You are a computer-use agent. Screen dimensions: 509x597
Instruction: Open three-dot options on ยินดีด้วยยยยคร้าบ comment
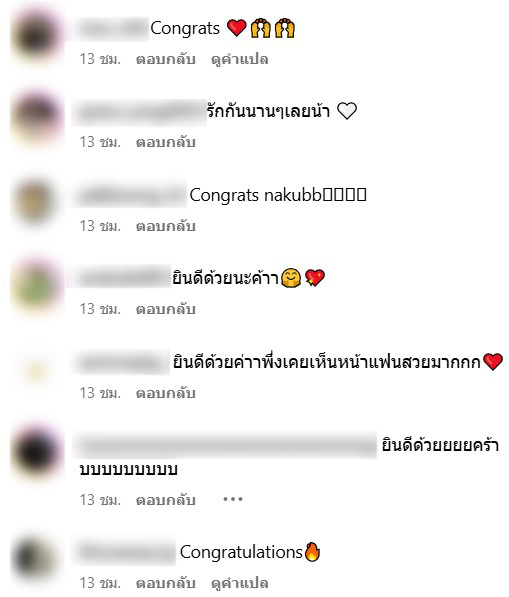point(233,499)
